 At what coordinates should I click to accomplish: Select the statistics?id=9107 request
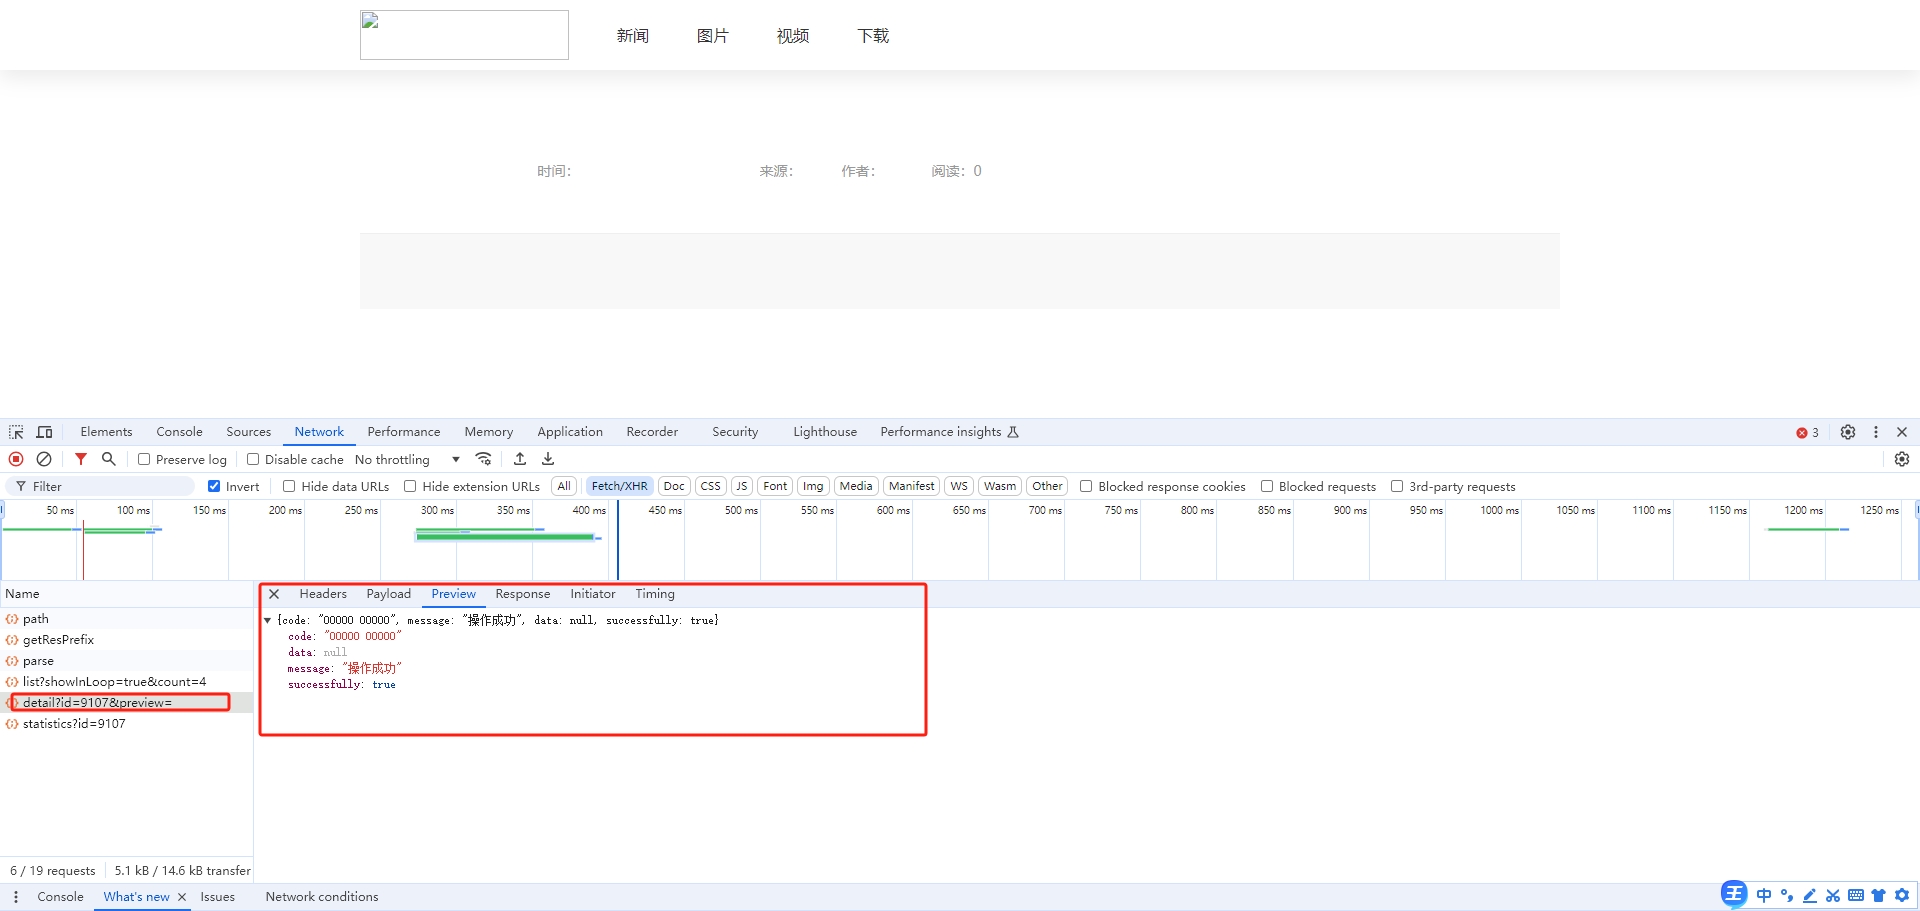click(x=126, y=724)
